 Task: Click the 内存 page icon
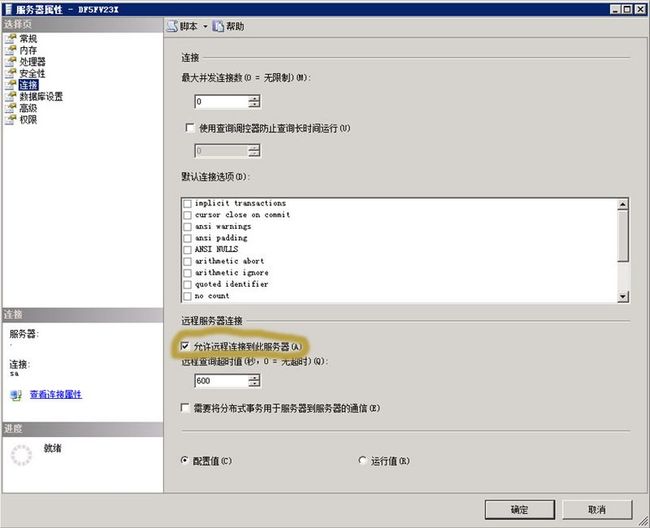pos(11,50)
